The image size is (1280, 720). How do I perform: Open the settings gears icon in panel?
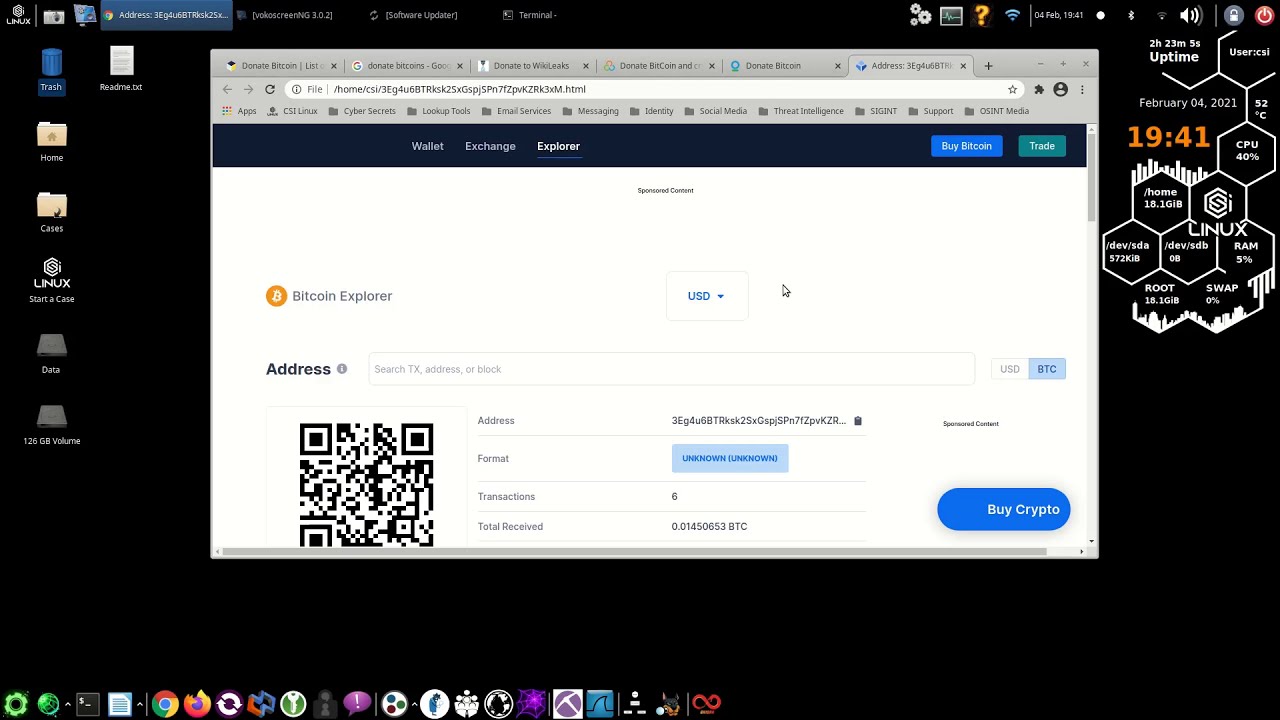click(920, 15)
